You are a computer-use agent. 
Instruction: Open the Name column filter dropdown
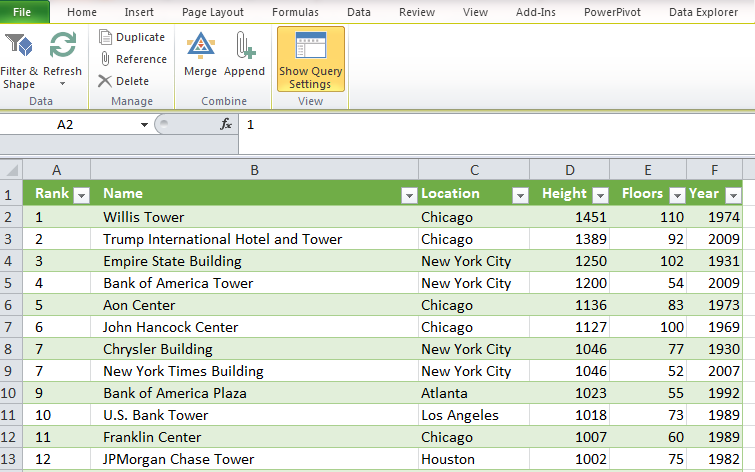tap(409, 195)
